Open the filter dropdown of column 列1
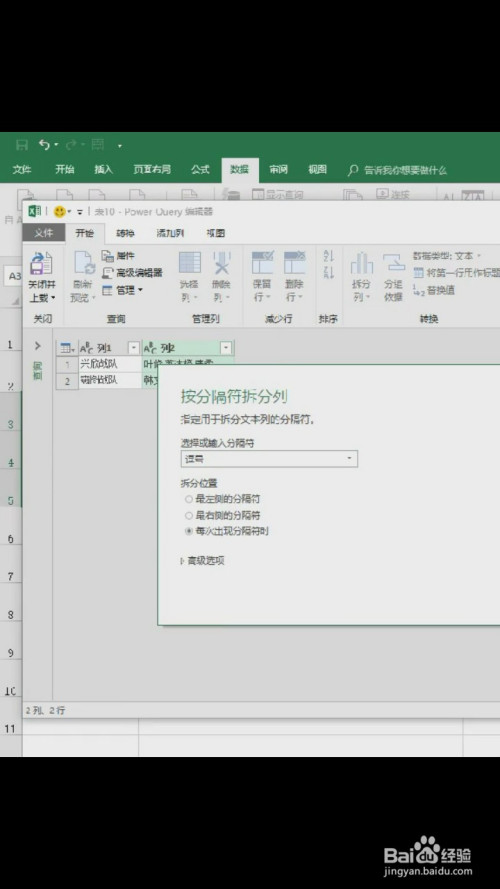The width and height of the screenshot is (500, 889). coord(134,348)
